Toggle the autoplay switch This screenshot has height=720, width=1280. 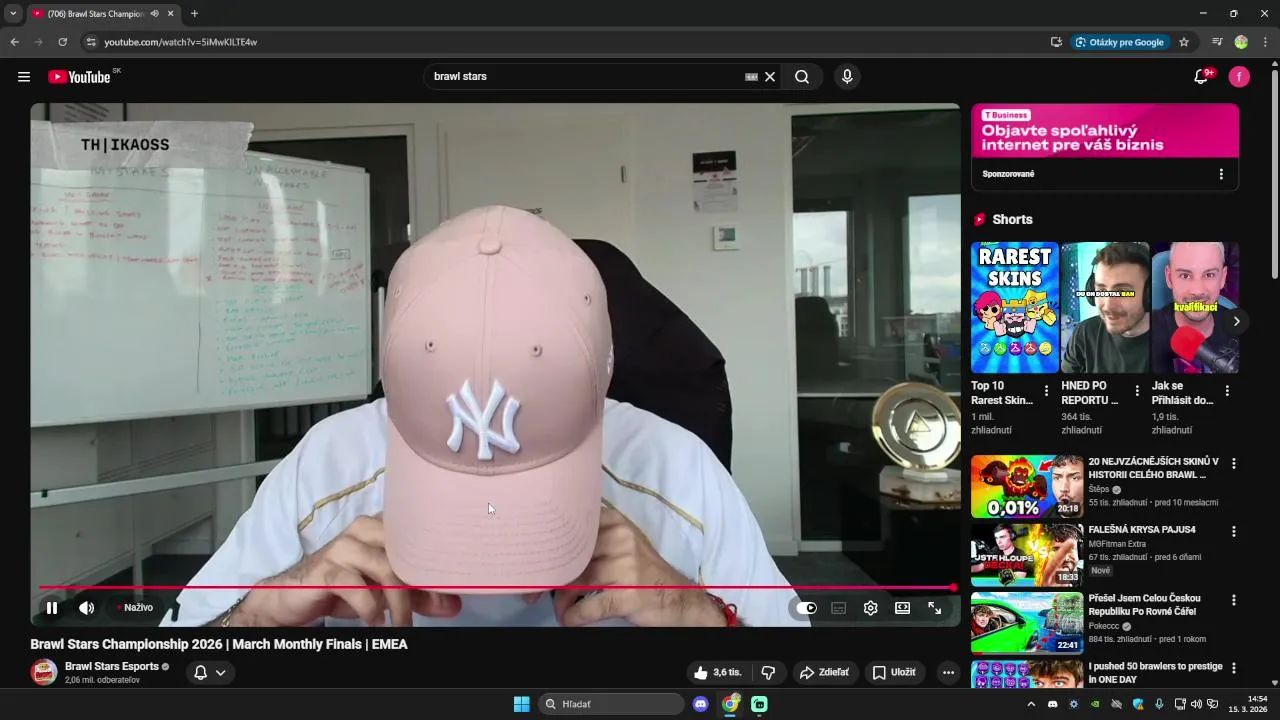point(808,608)
